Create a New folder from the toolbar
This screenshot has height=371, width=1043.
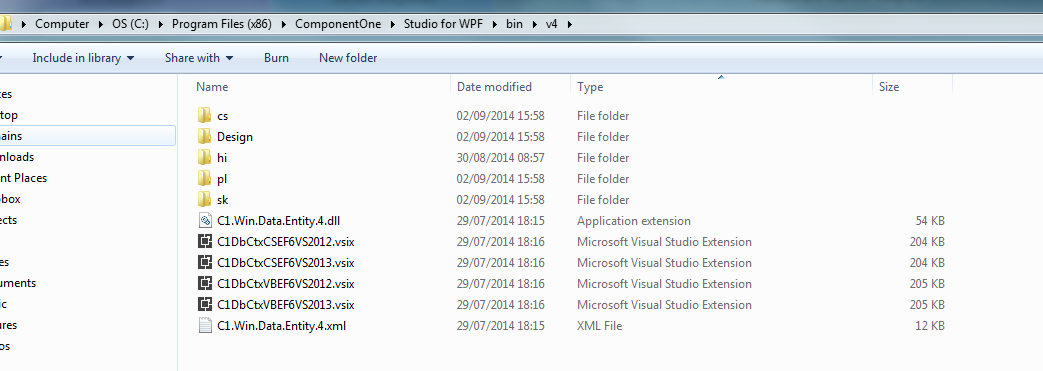(348, 58)
